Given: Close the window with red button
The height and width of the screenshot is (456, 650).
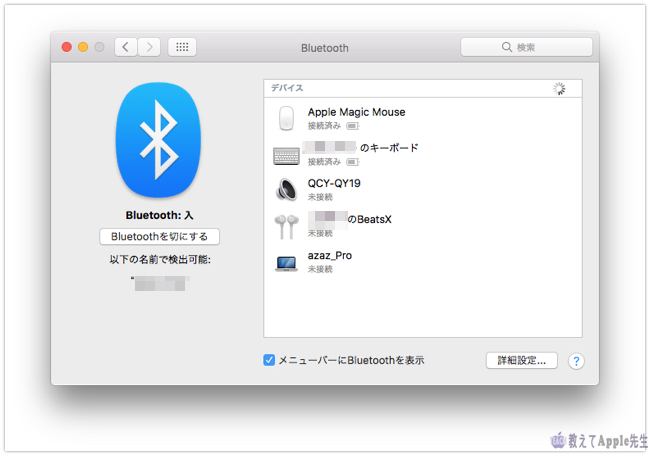Looking at the screenshot, I should click(x=67, y=47).
